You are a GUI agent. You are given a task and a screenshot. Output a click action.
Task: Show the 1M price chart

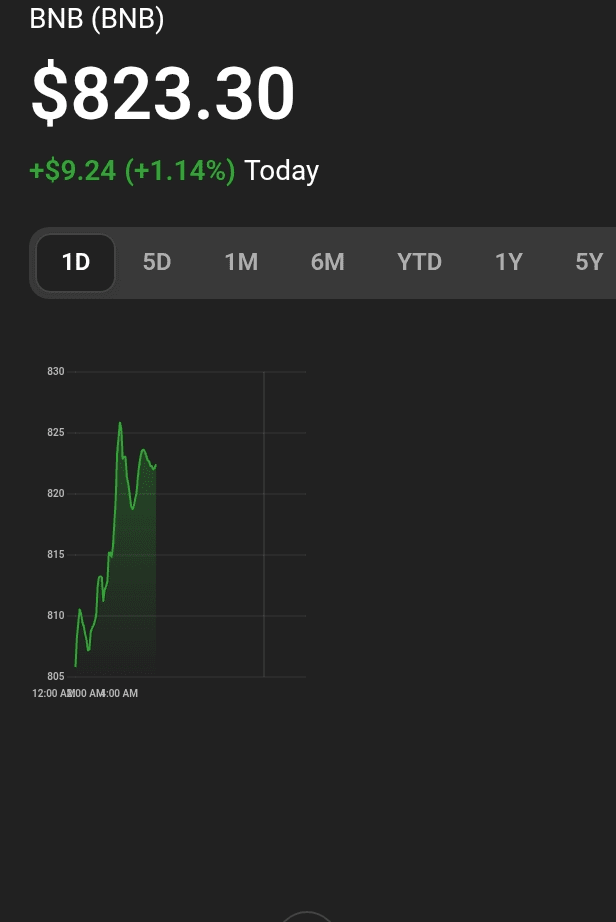(x=241, y=262)
